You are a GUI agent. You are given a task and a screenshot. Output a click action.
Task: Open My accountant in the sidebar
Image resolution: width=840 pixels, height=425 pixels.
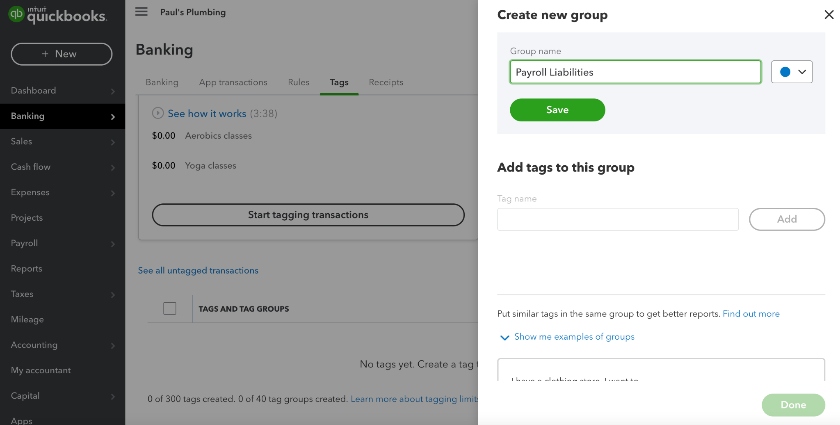coord(41,370)
